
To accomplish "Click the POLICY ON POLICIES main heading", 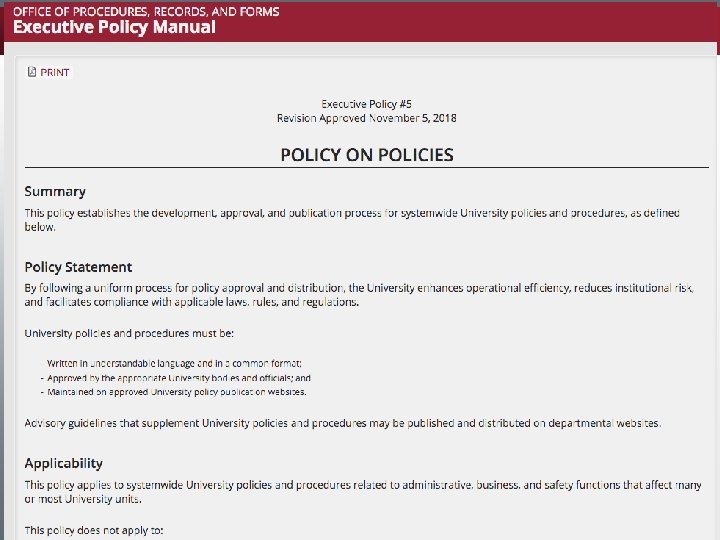I will tap(367, 155).
